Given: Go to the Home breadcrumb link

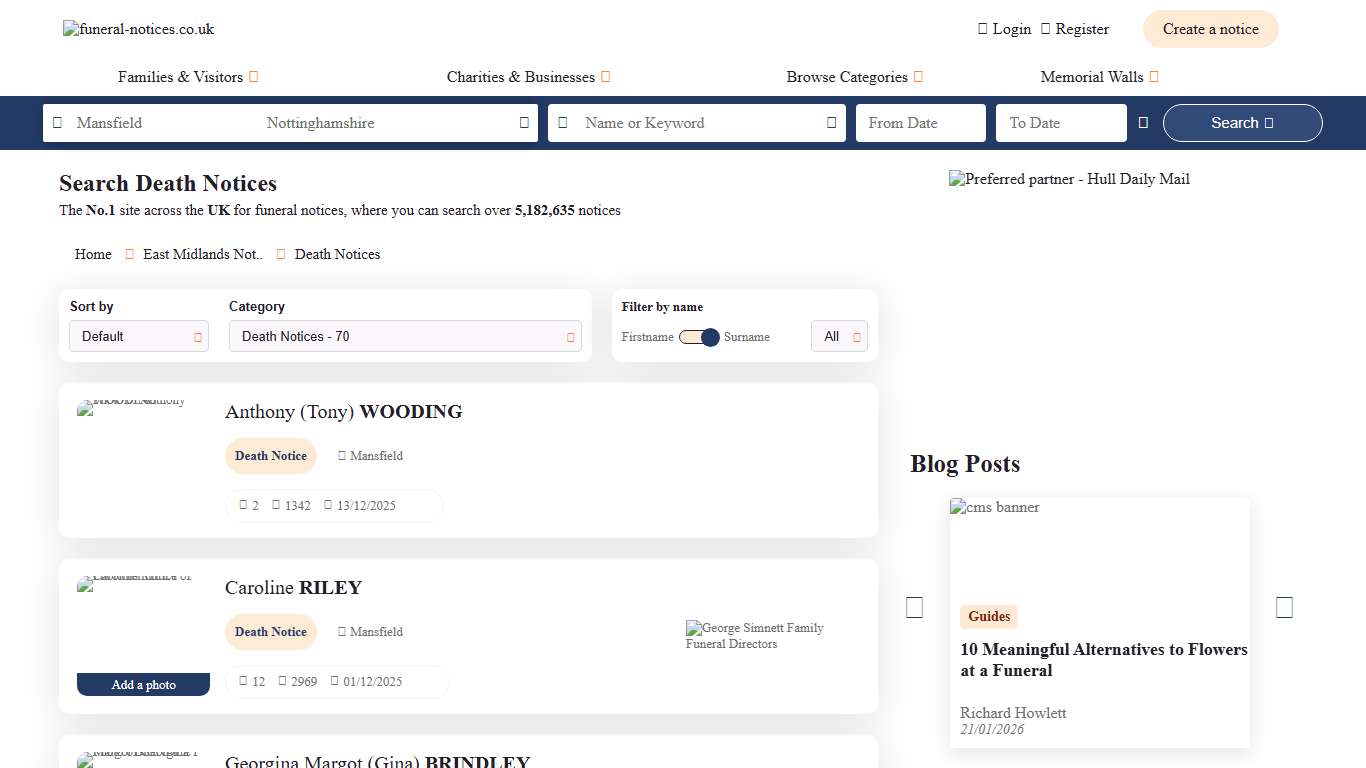Looking at the screenshot, I should (x=93, y=254).
